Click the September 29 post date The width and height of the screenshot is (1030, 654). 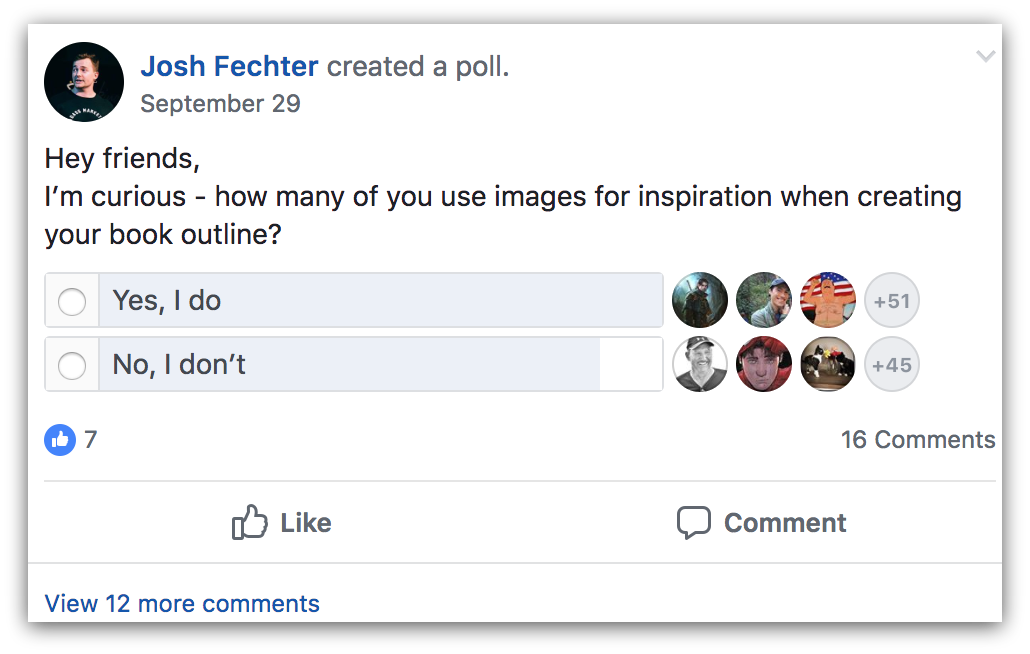click(220, 104)
